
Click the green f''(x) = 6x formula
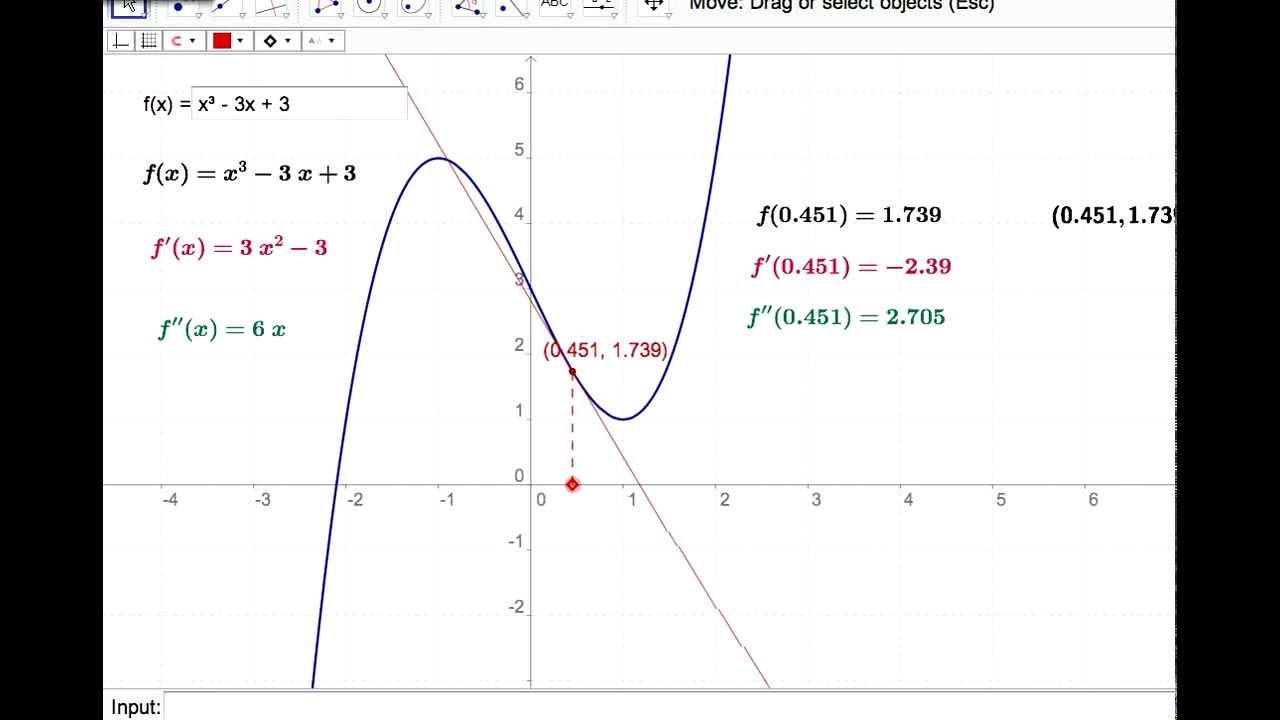(222, 329)
